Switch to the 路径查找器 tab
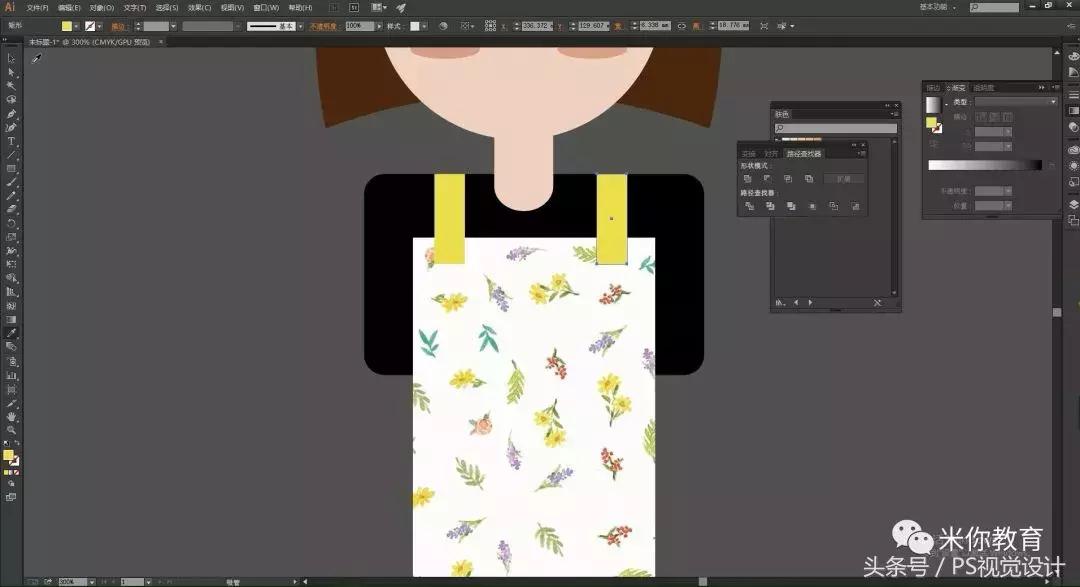Image resolution: width=1080 pixels, height=587 pixels. point(804,153)
